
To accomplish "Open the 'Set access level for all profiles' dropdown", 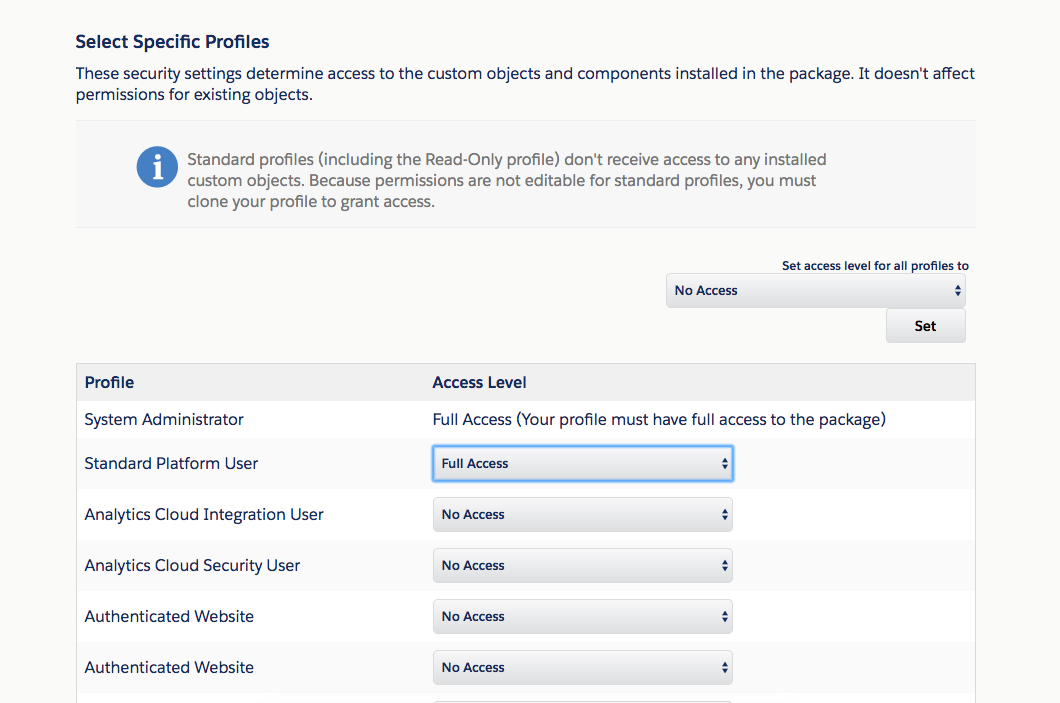I will [815, 291].
